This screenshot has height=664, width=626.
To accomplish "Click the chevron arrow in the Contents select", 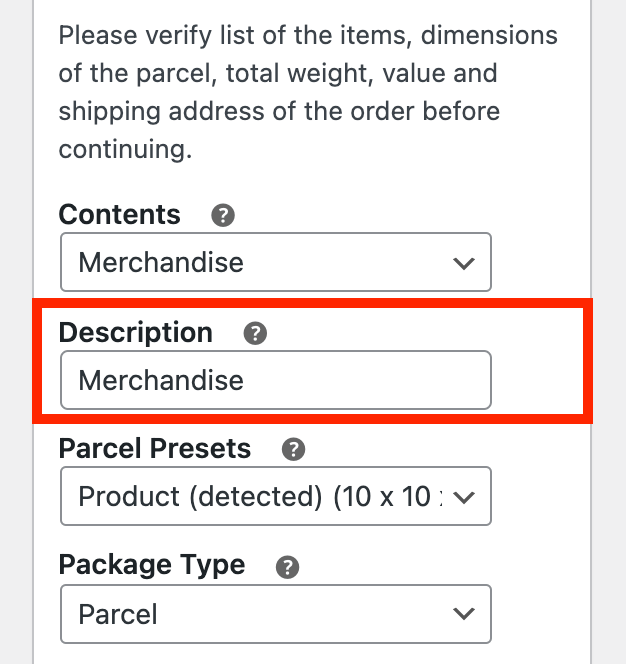I will tap(463, 264).
